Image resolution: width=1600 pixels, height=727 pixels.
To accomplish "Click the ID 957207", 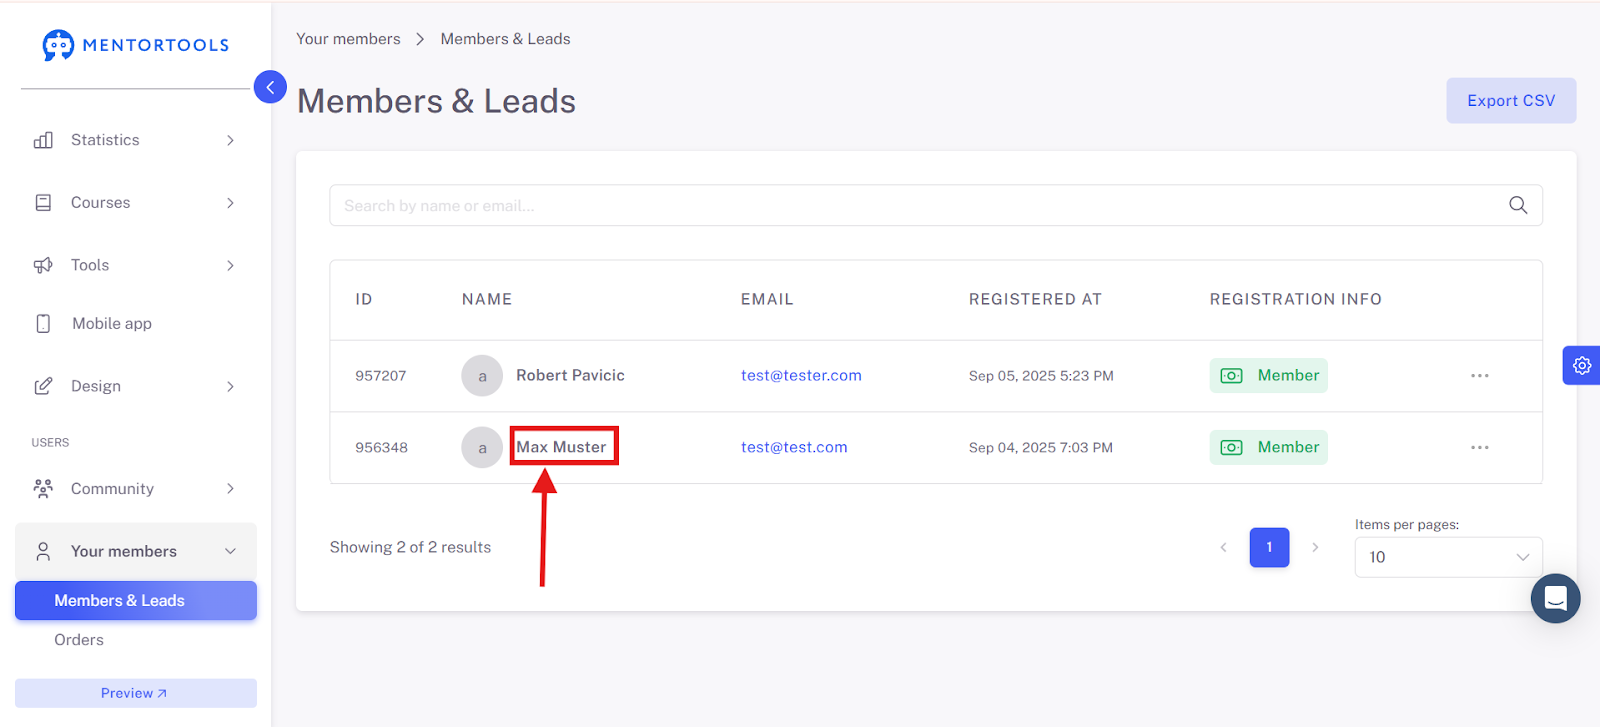I will [381, 376].
